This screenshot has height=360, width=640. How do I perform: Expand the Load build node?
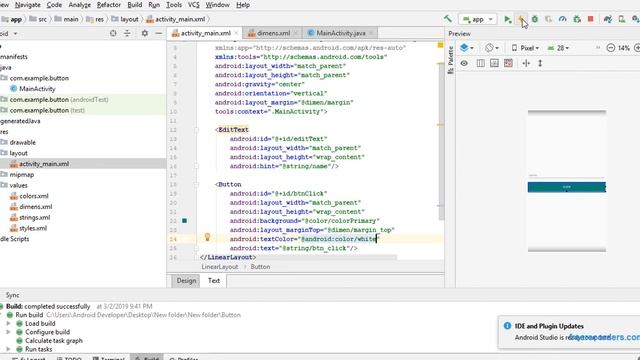[8, 323]
